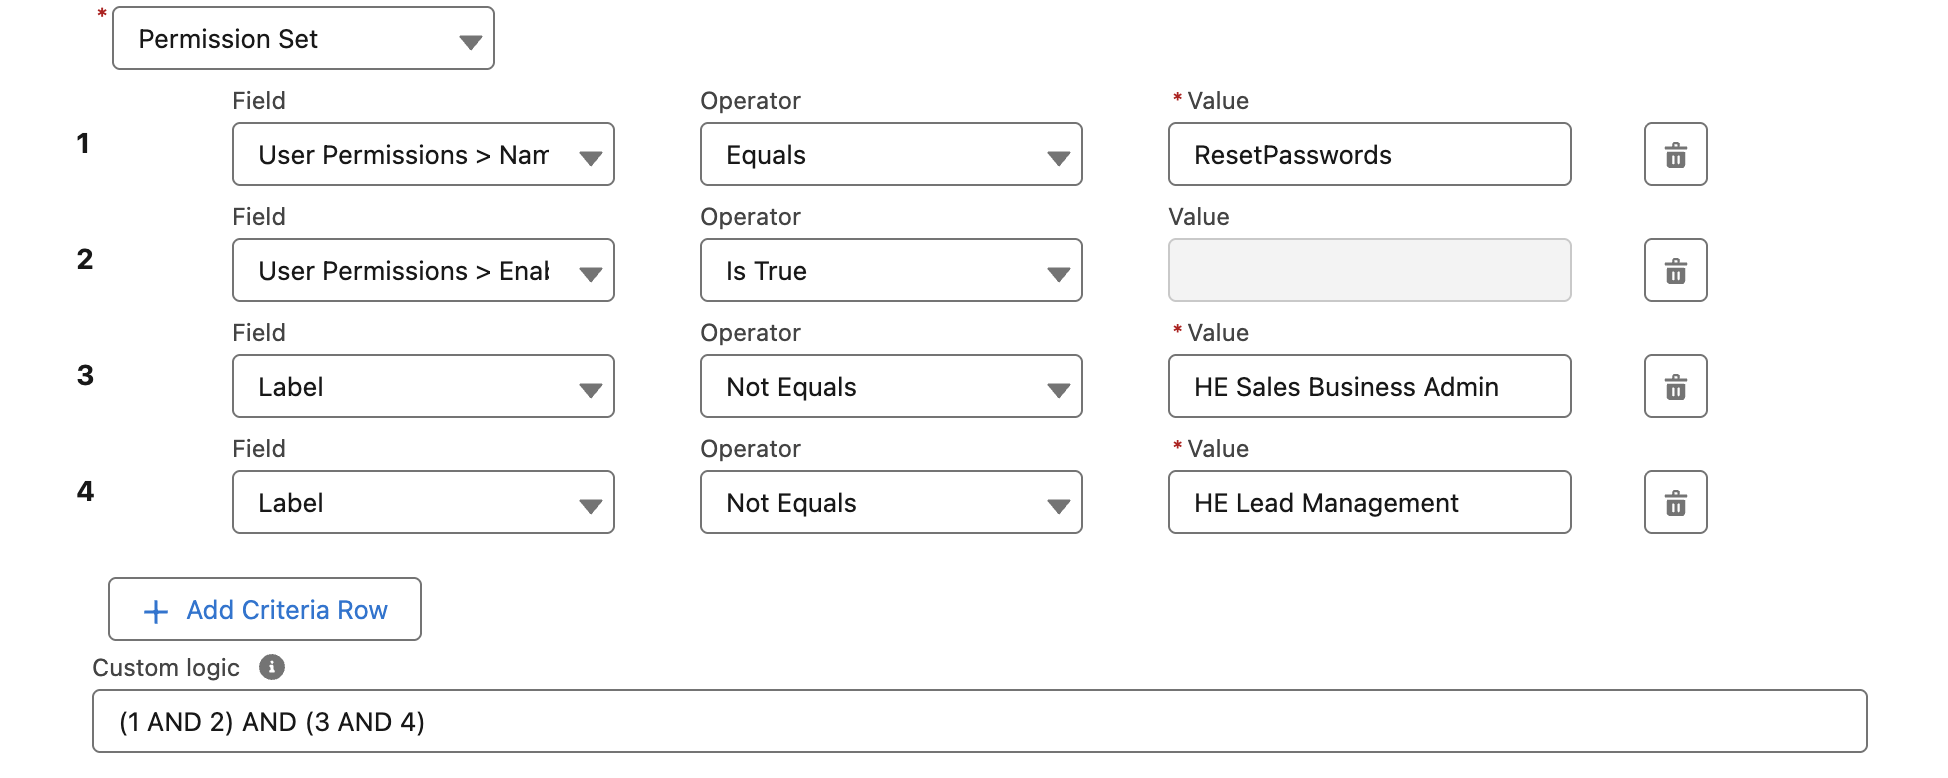Focus the ResetPasswords value field
Image resolution: width=1948 pixels, height=778 pixels.
tap(1370, 154)
